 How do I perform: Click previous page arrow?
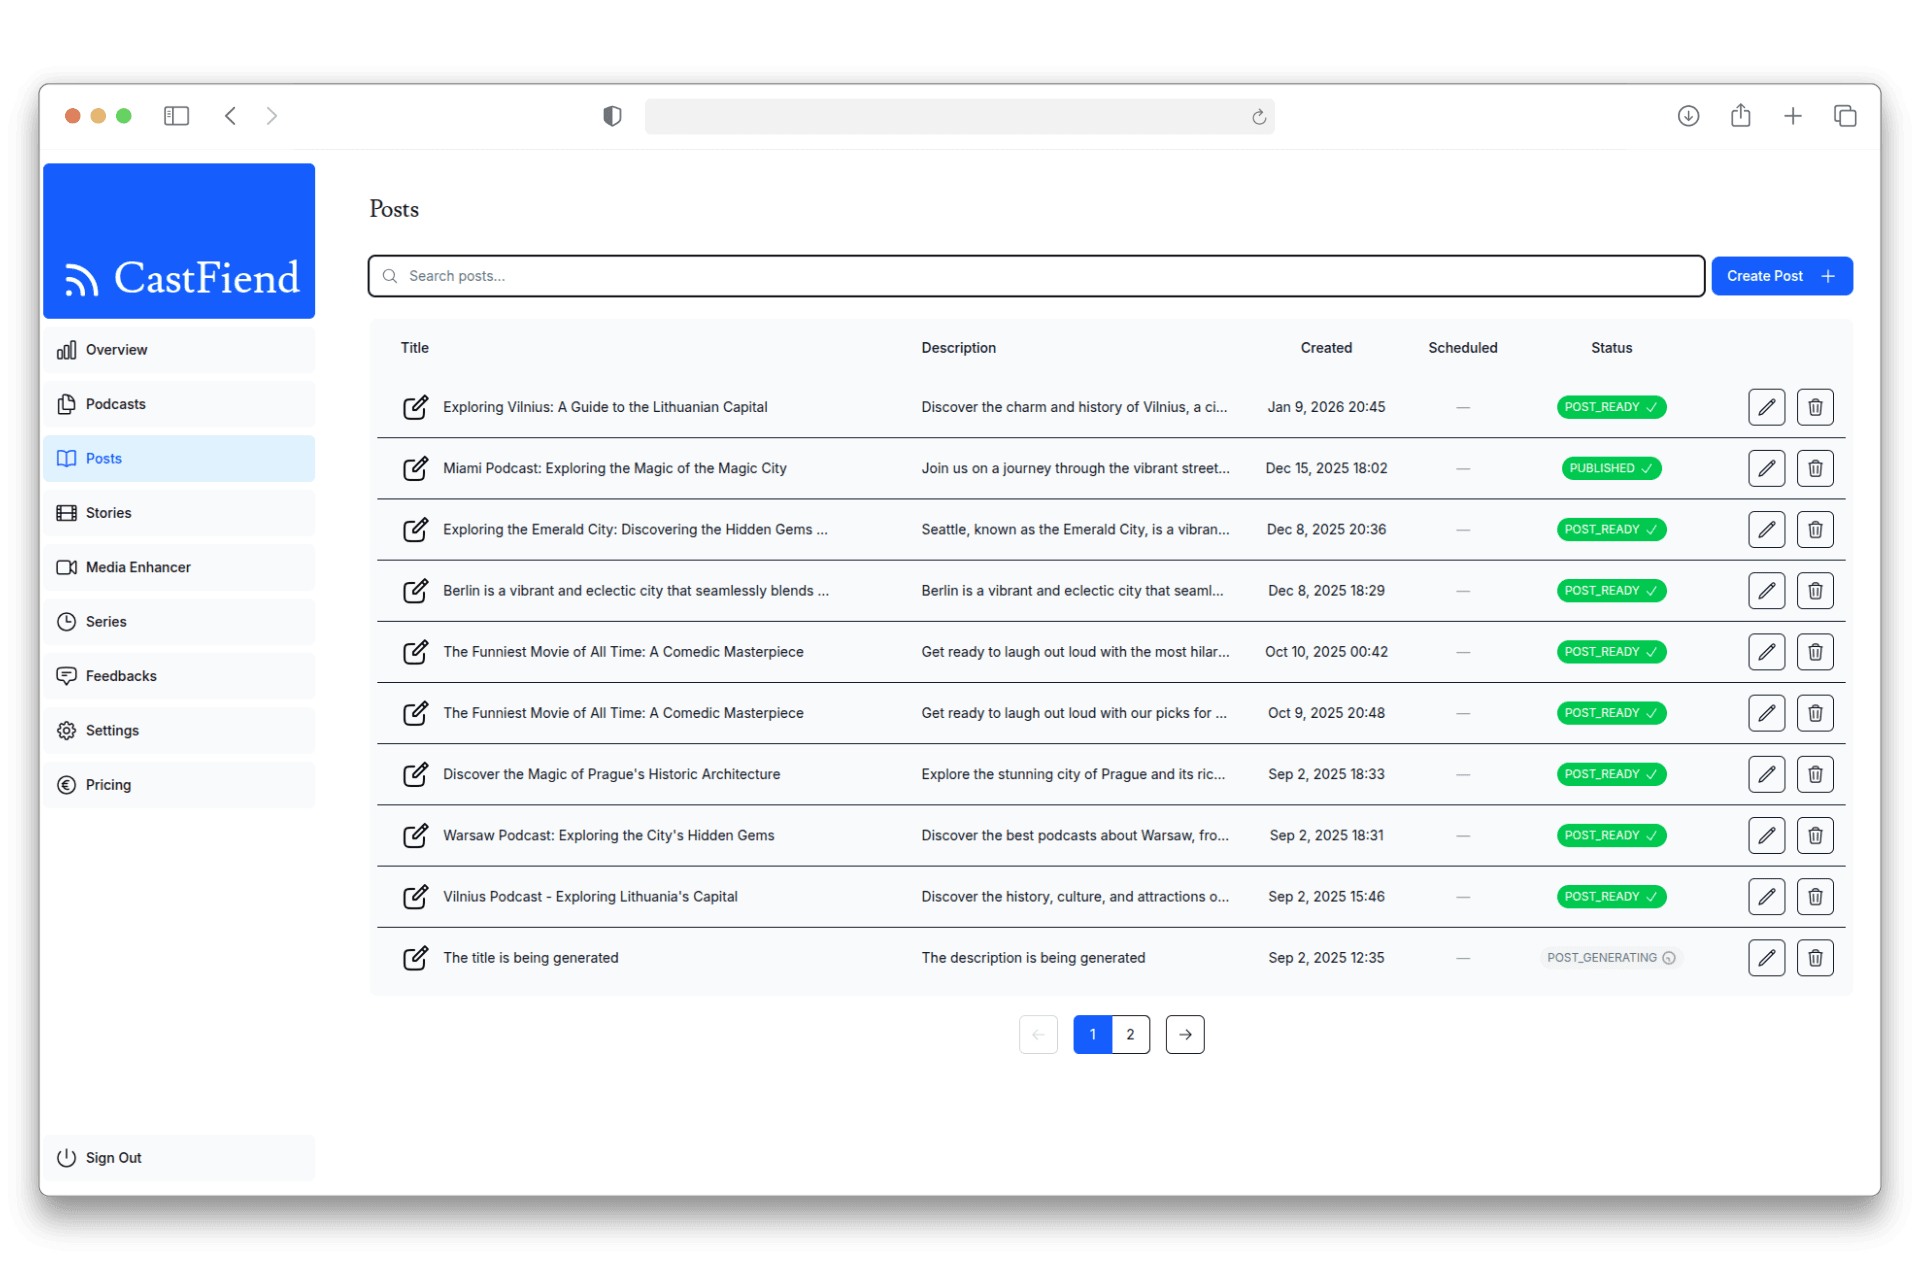pyautogui.click(x=1038, y=1034)
